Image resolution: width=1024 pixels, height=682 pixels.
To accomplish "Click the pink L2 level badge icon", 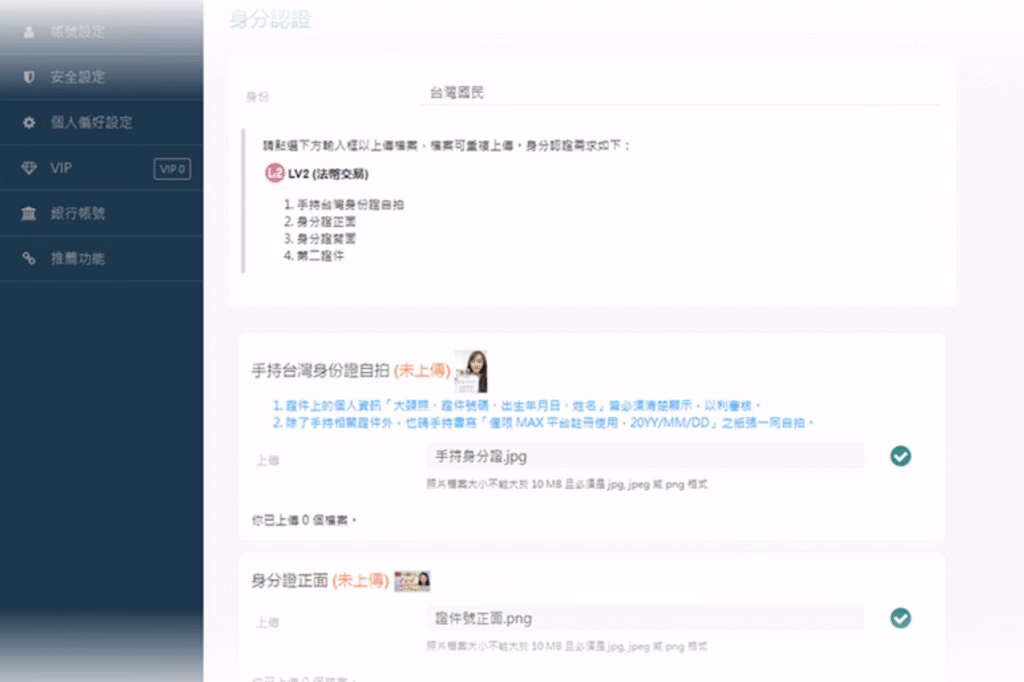I will 274,173.
